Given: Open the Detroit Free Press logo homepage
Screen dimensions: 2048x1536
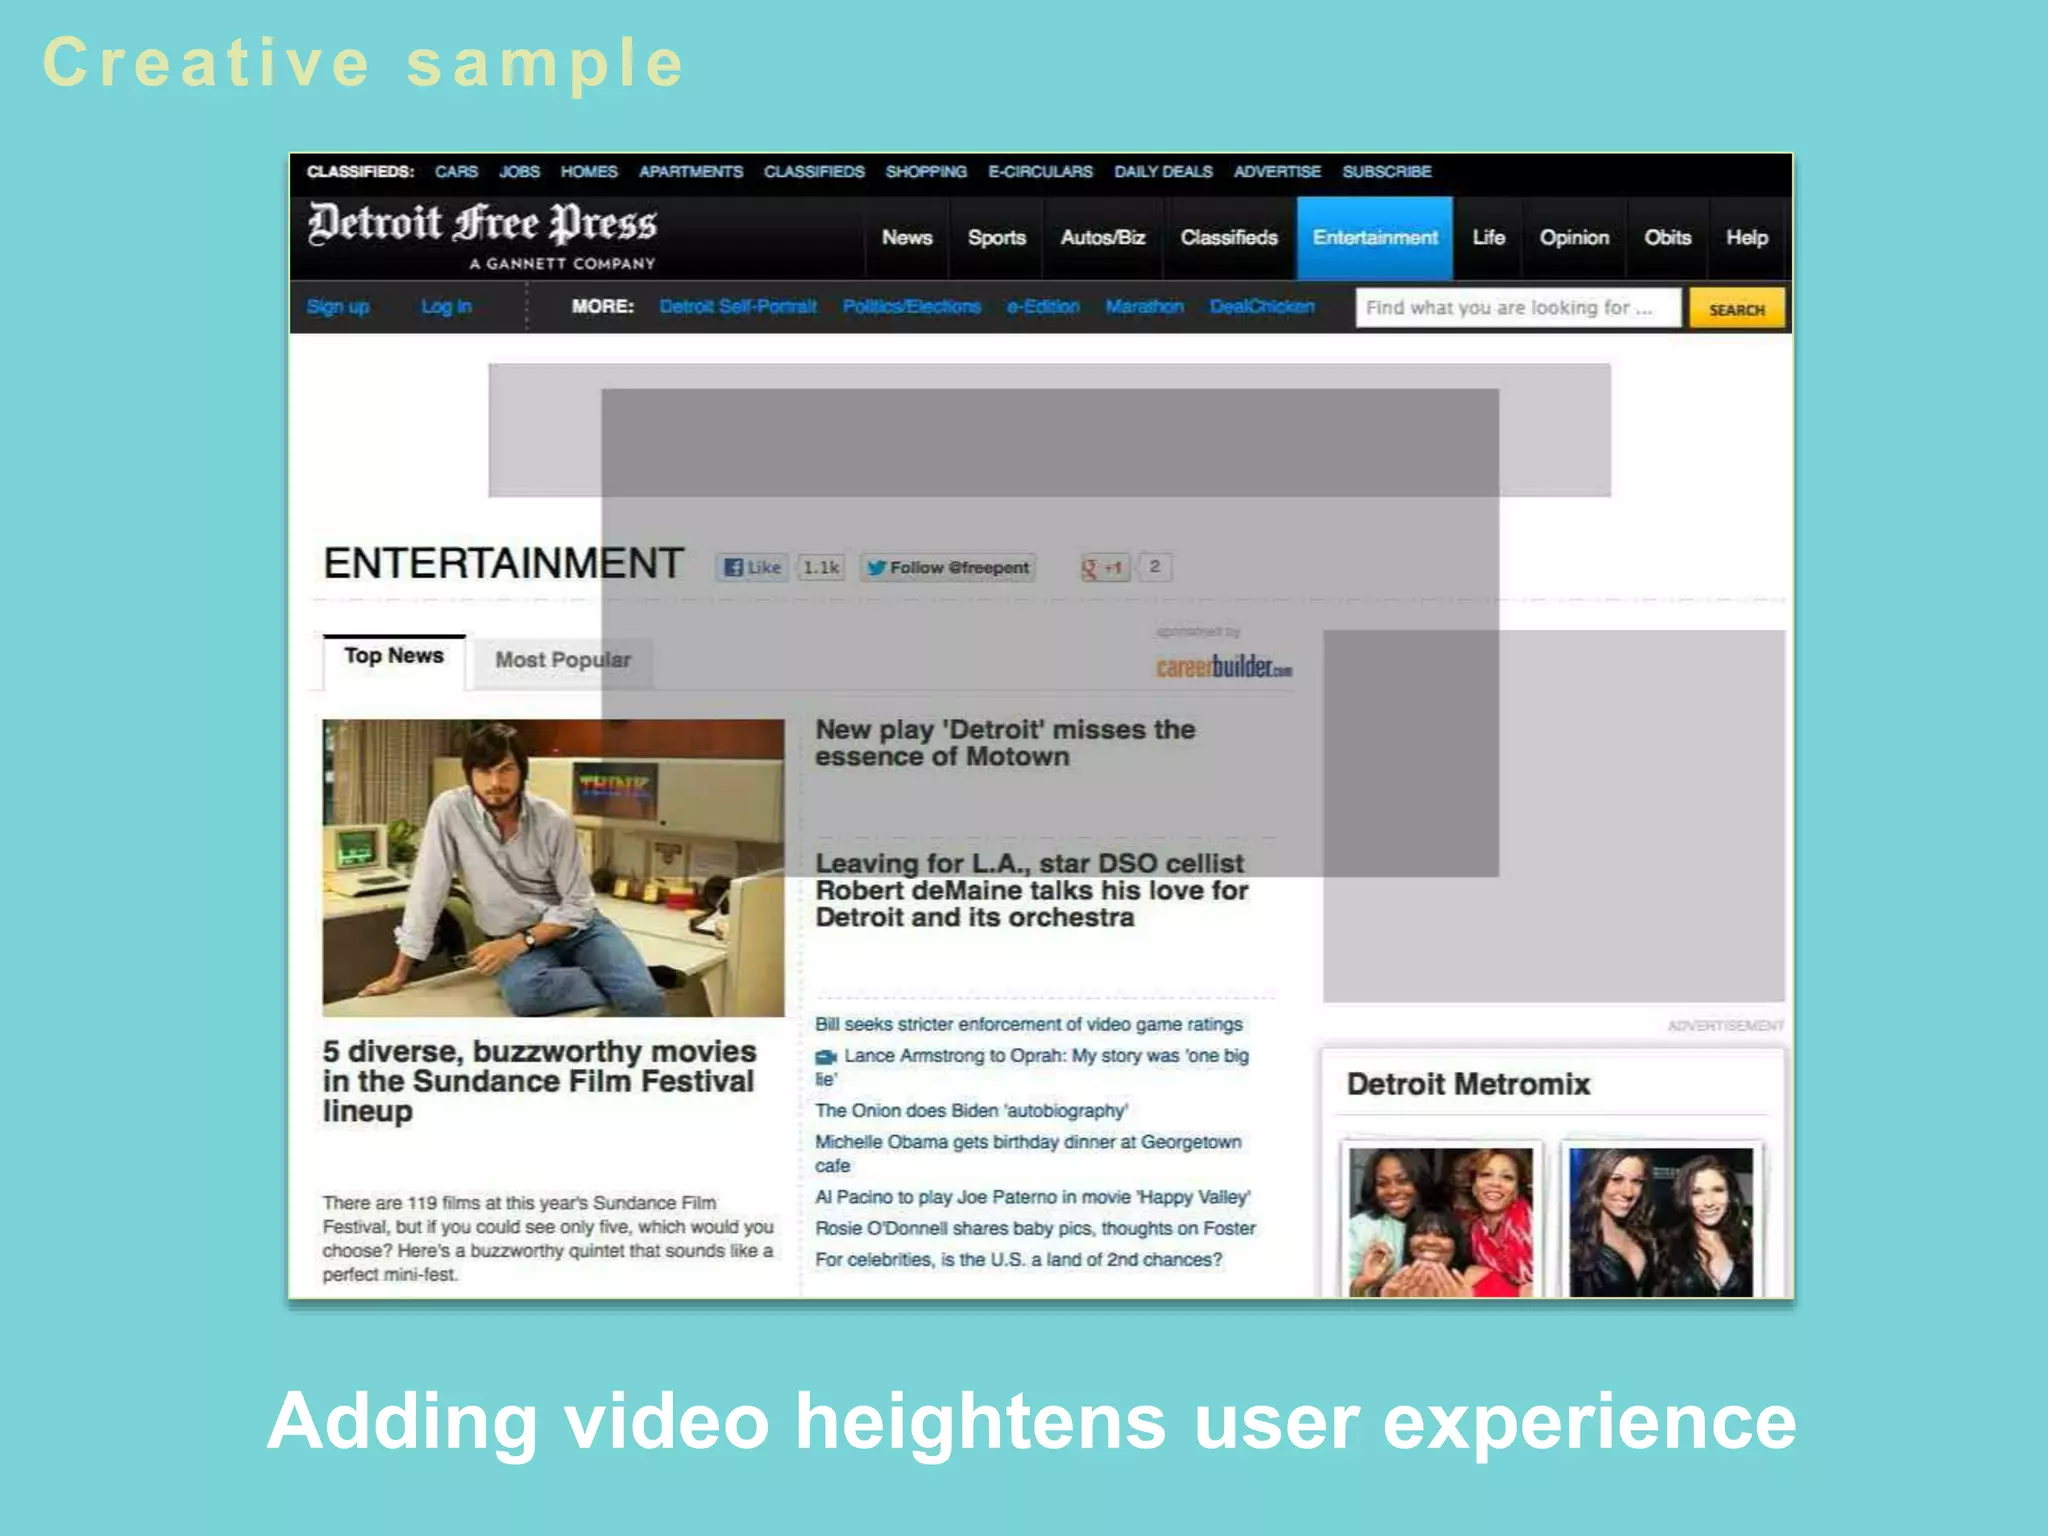Looking at the screenshot, I should (482, 236).
